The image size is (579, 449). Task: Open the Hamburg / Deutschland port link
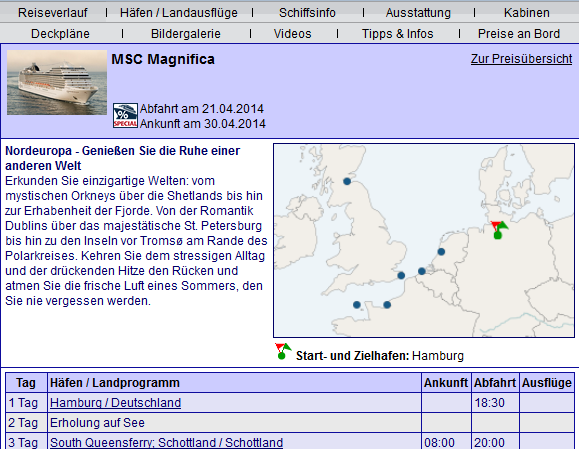point(116,402)
